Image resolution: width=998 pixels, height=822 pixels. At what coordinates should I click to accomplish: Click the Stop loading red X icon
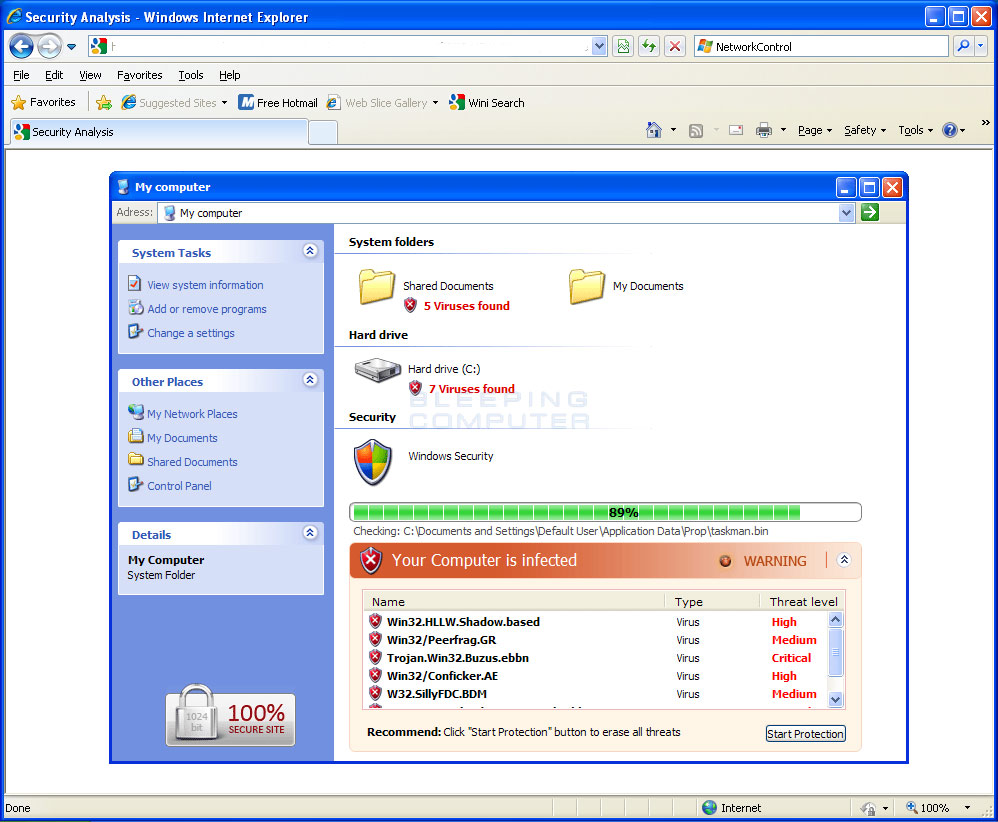(675, 46)
